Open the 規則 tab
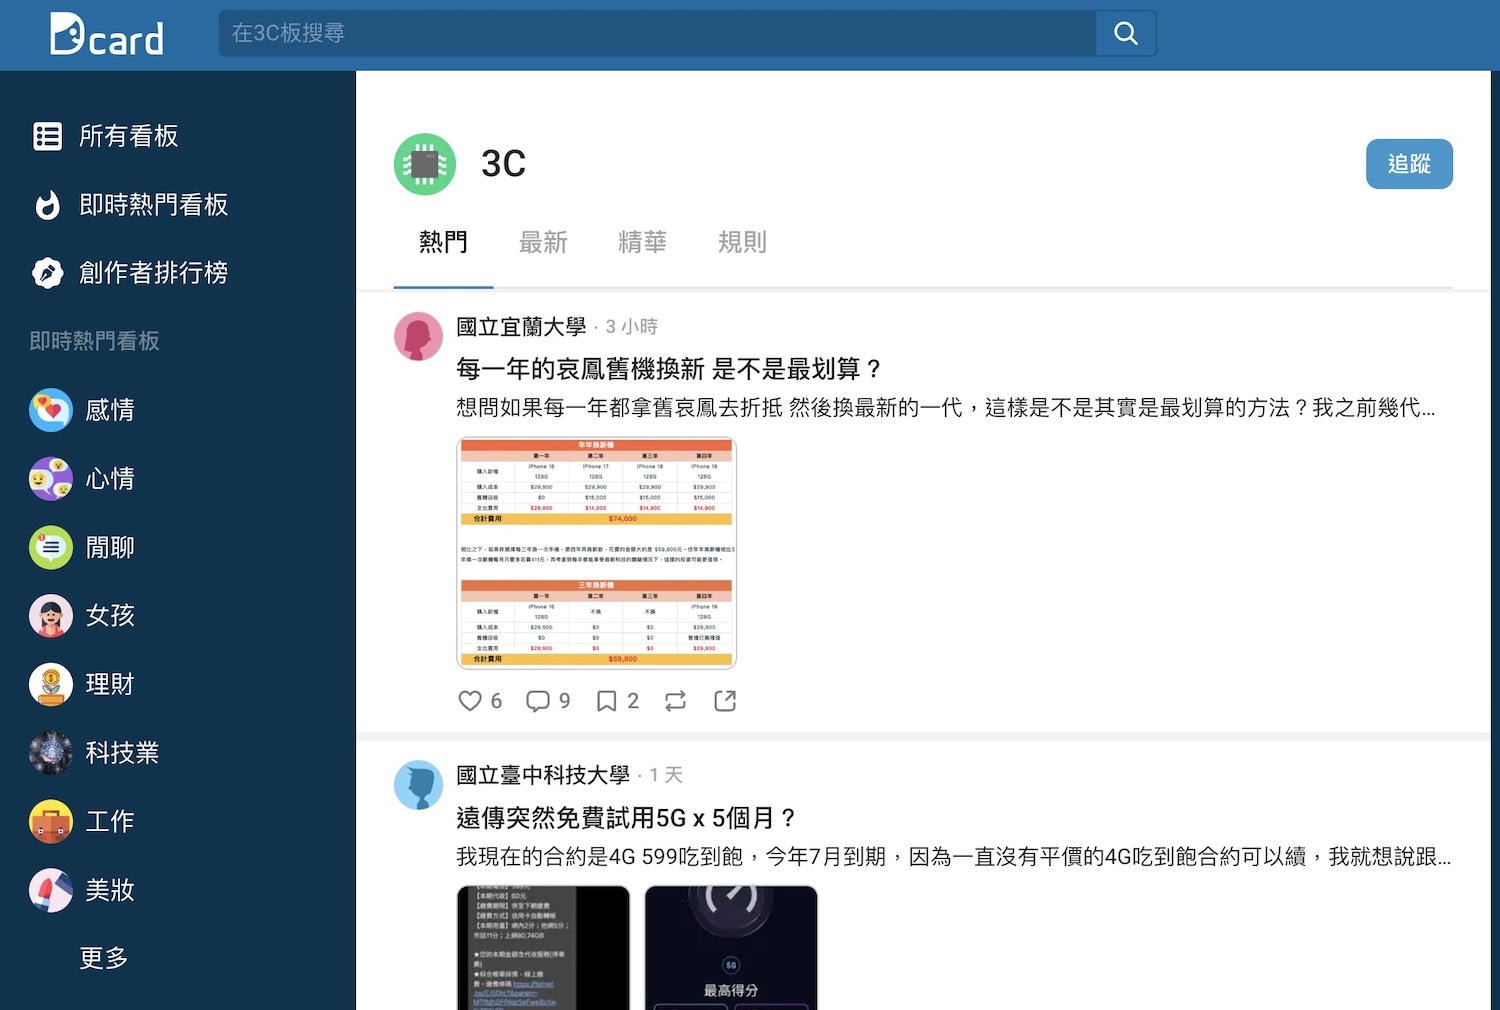This screenshot has width=1500, height=1010. [742, 242]
